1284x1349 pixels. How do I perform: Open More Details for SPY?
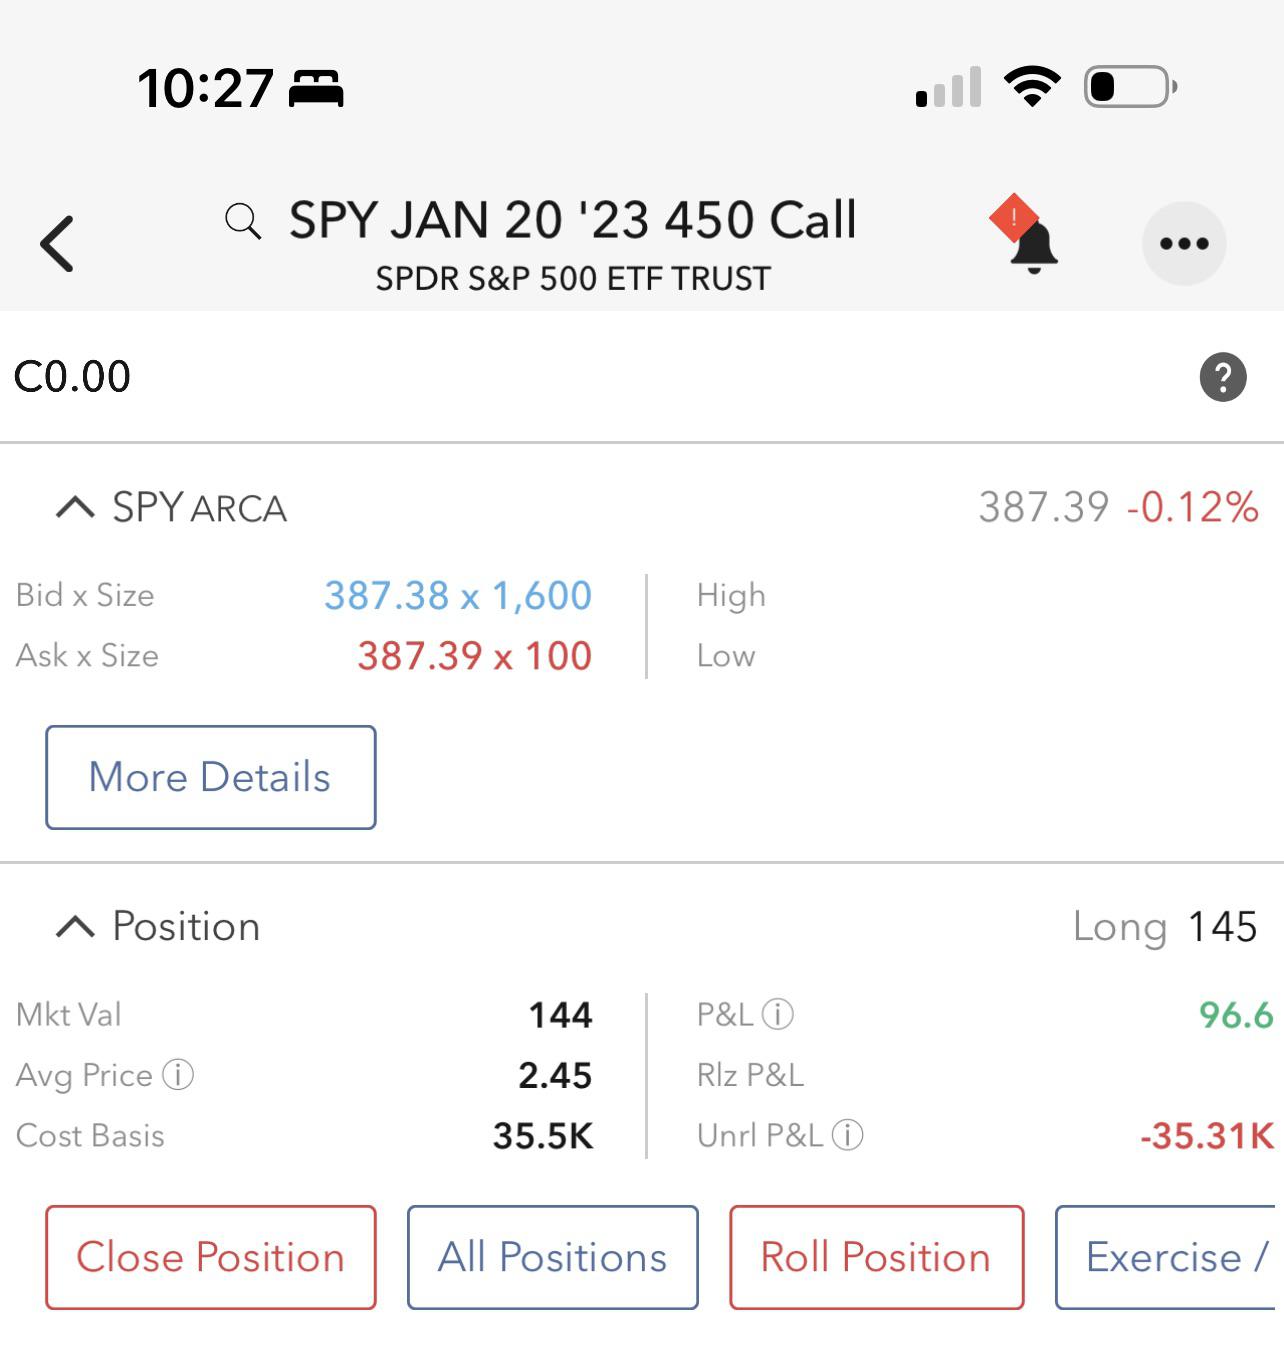pos(210,777)
